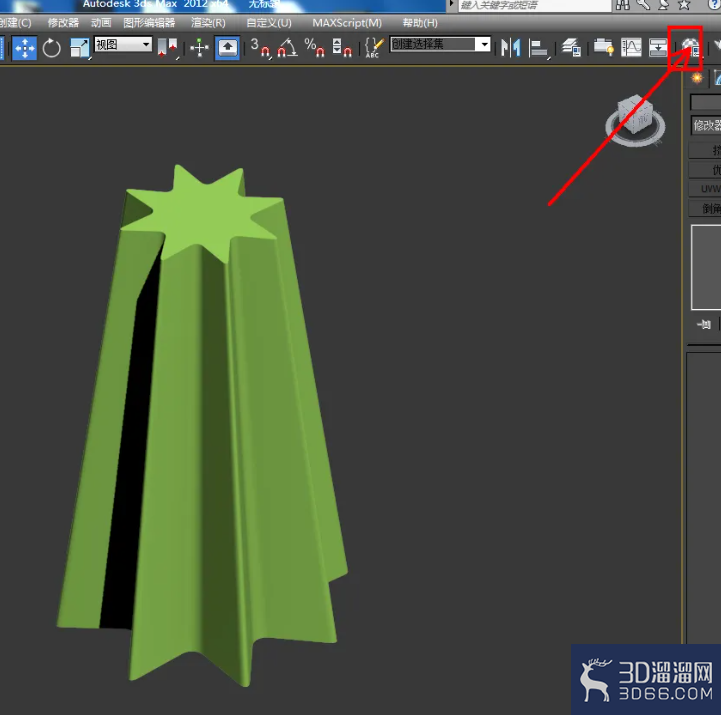Click the Mirror tool icon
Image resolution: width=721 pixels, height=715 pixels.
tap(510, 47)
